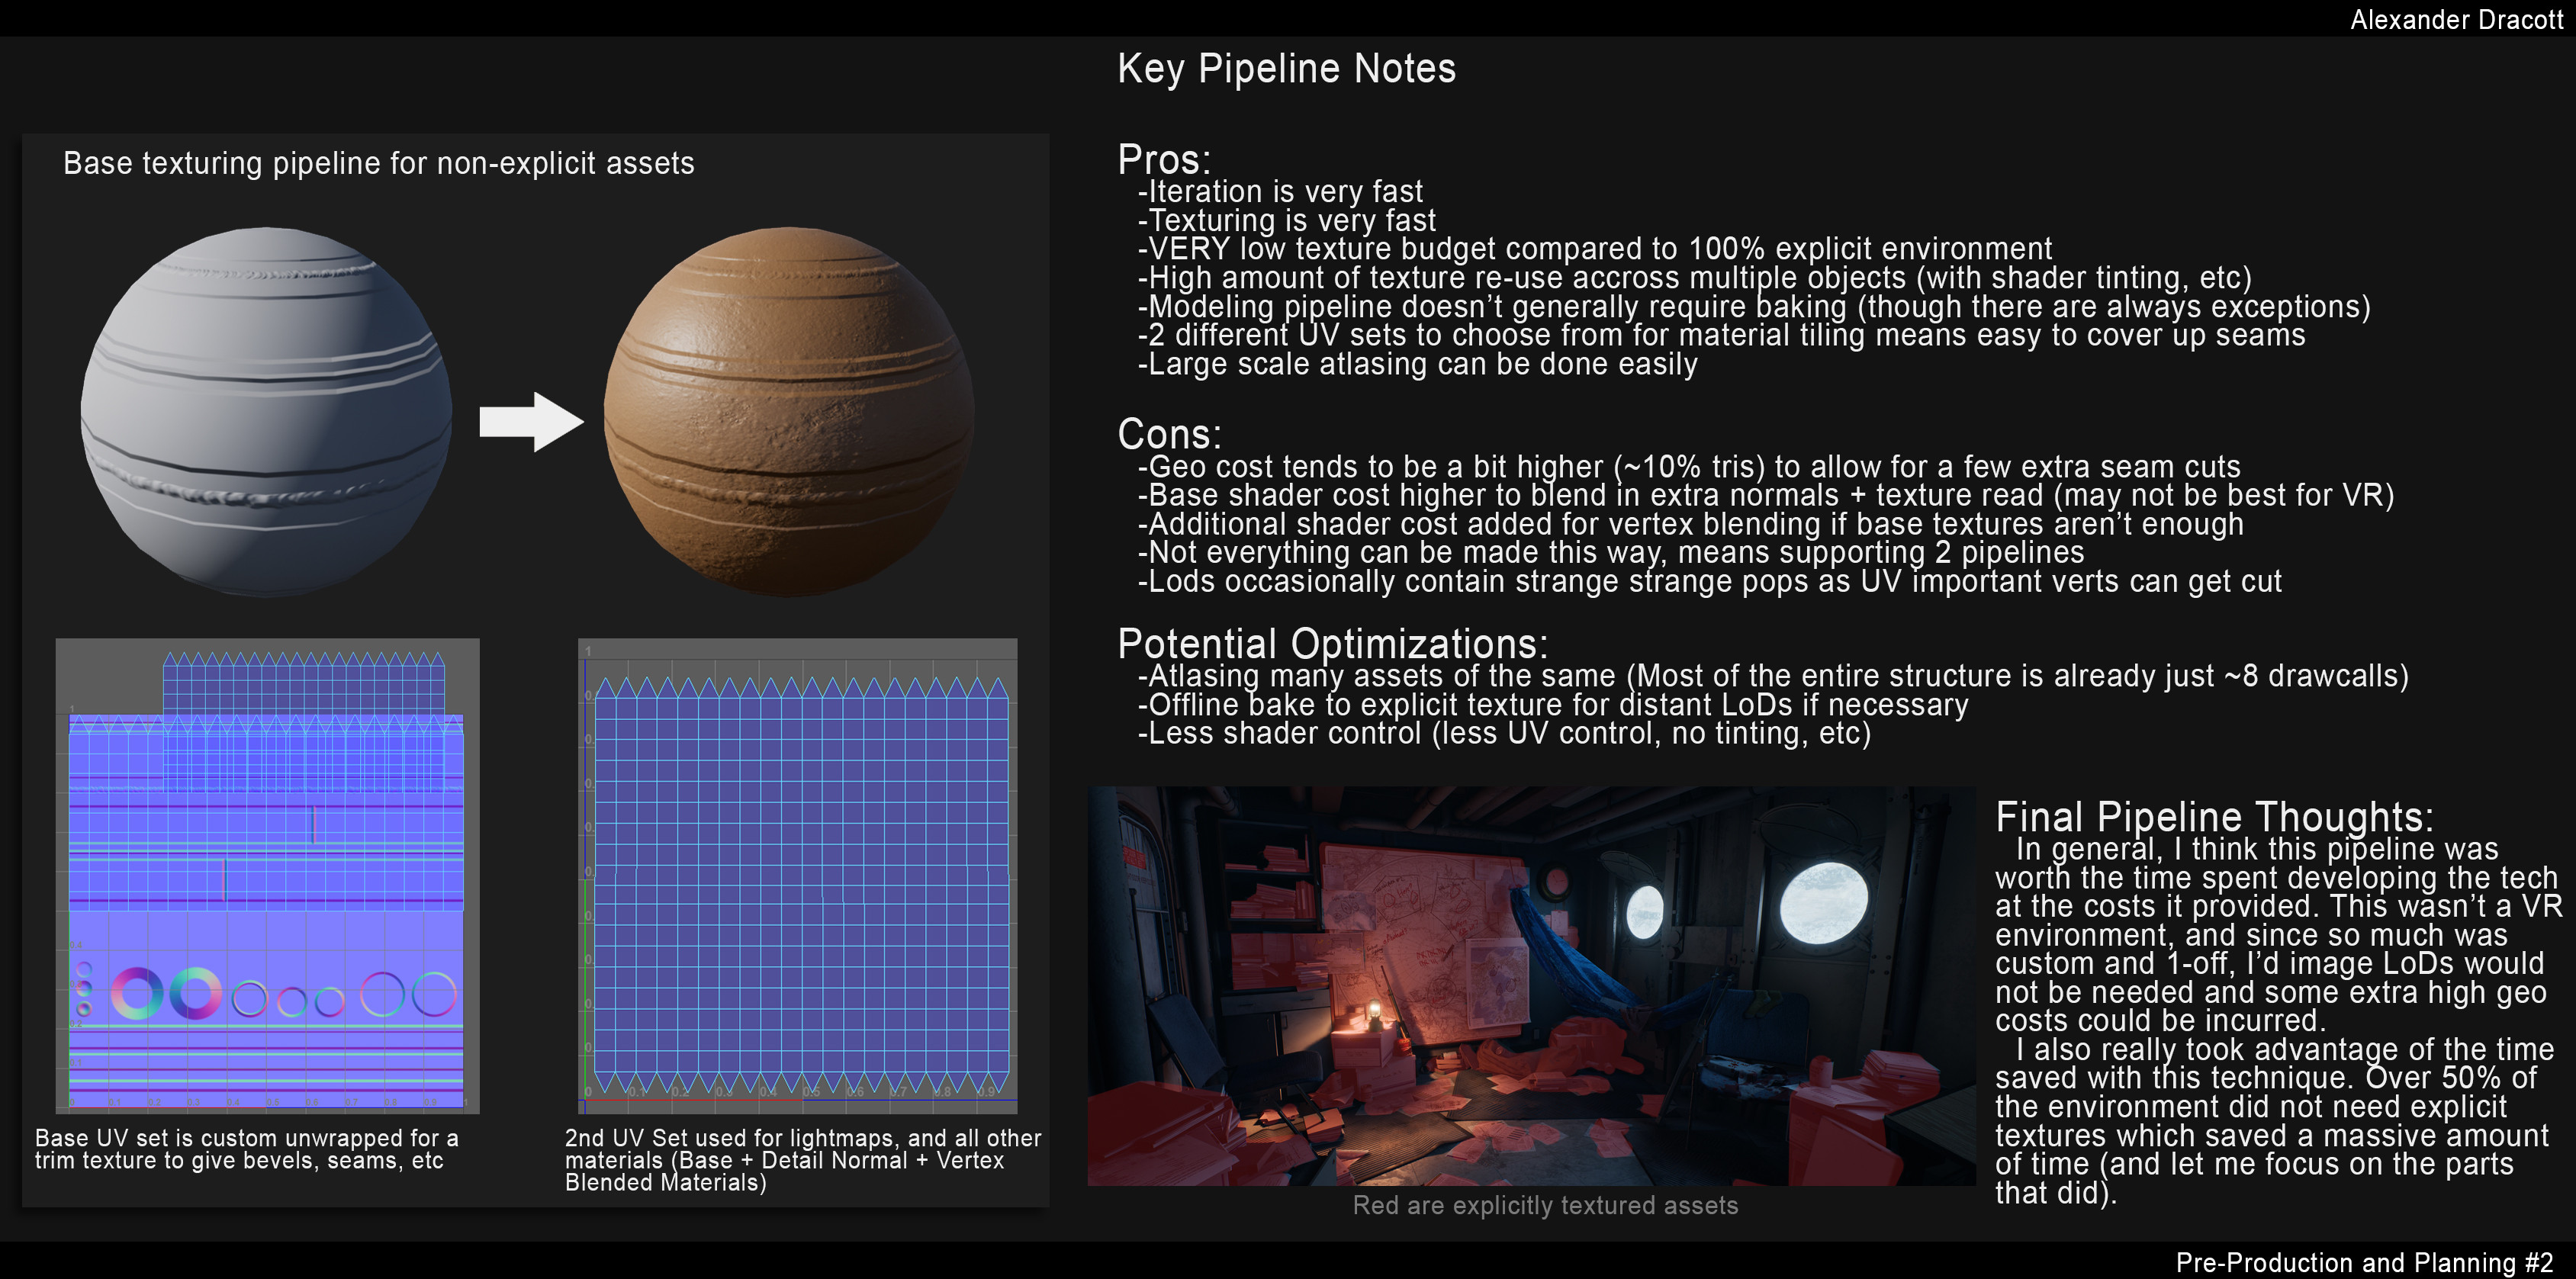The image size is (2576, 1279).
Task: Click the gray untextured sphere render
Action: [266, 412]
